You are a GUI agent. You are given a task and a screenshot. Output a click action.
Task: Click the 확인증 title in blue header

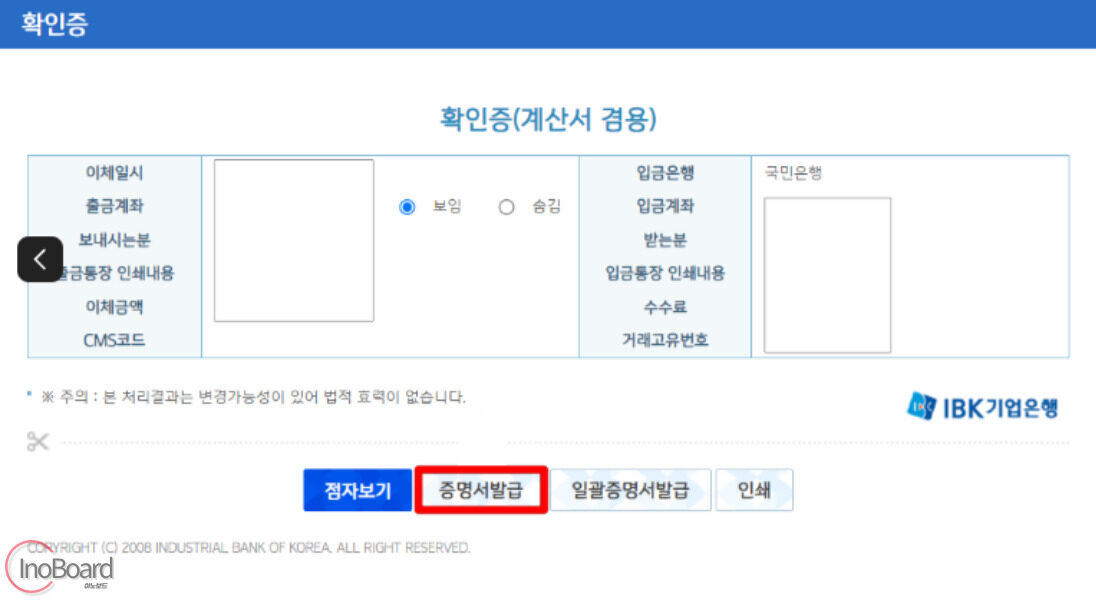pyautogui.click(x=54, y=24)
